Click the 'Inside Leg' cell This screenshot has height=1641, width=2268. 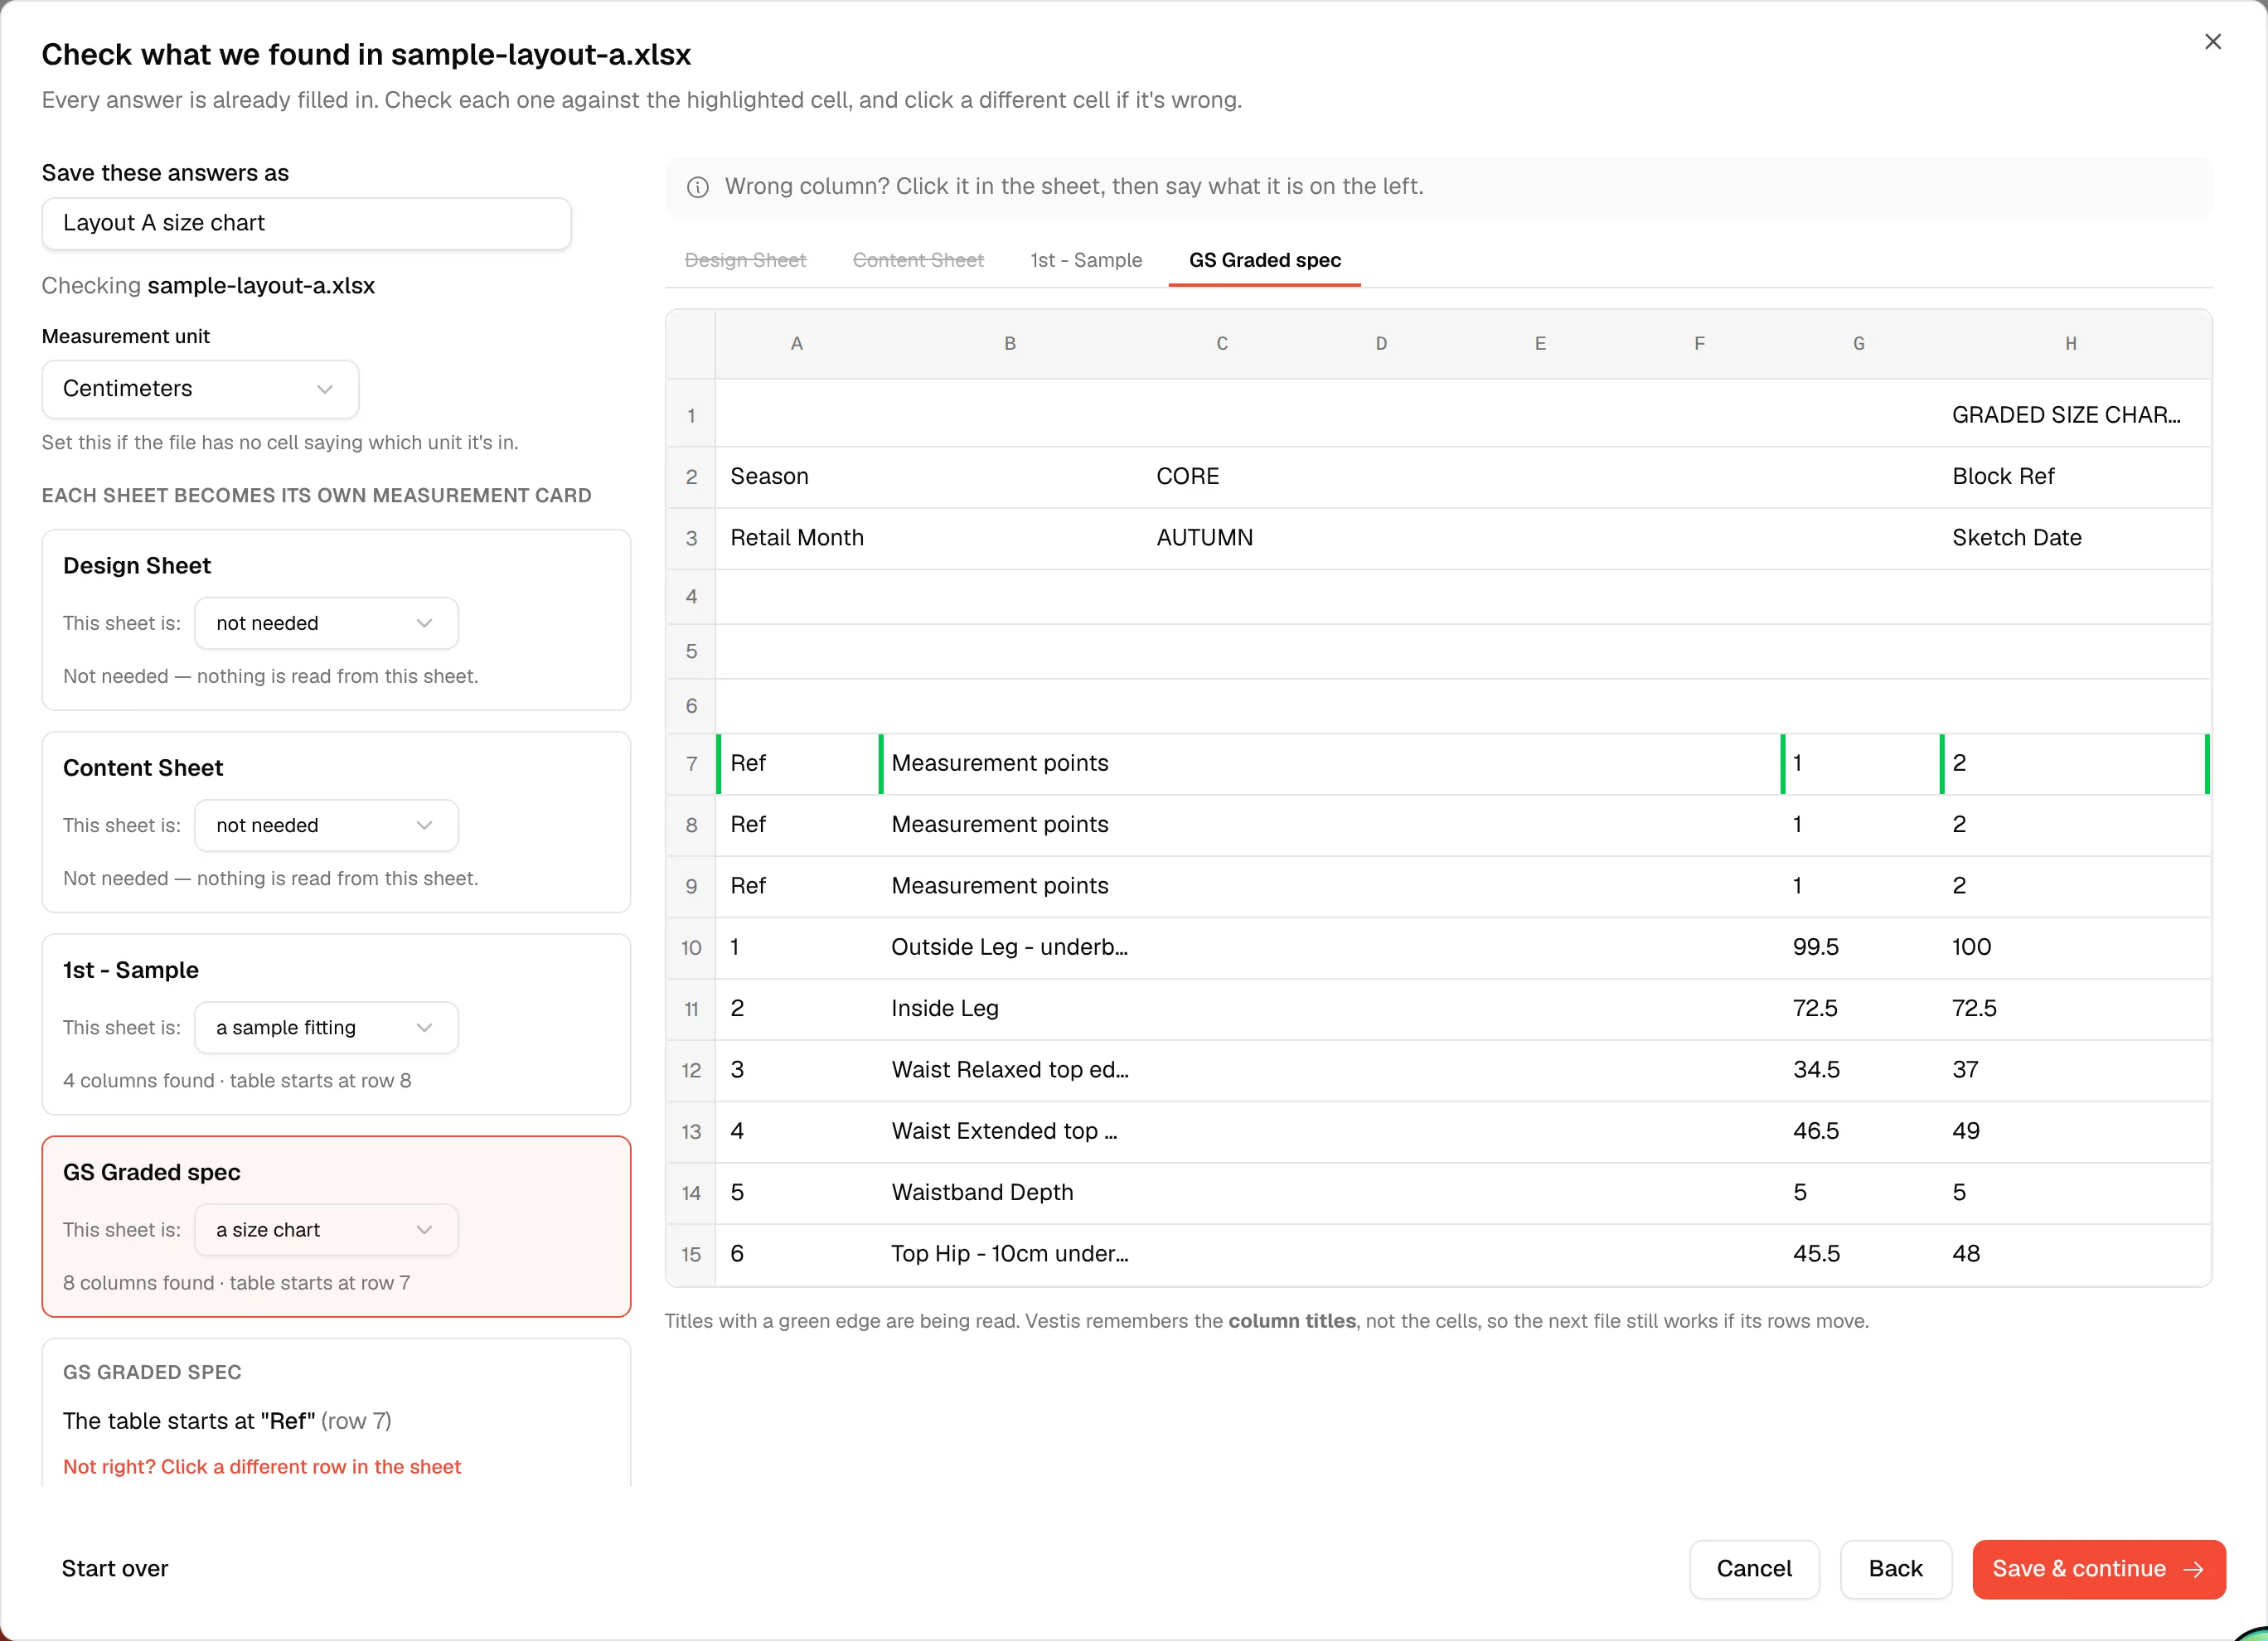(x=1011, y=1008)
